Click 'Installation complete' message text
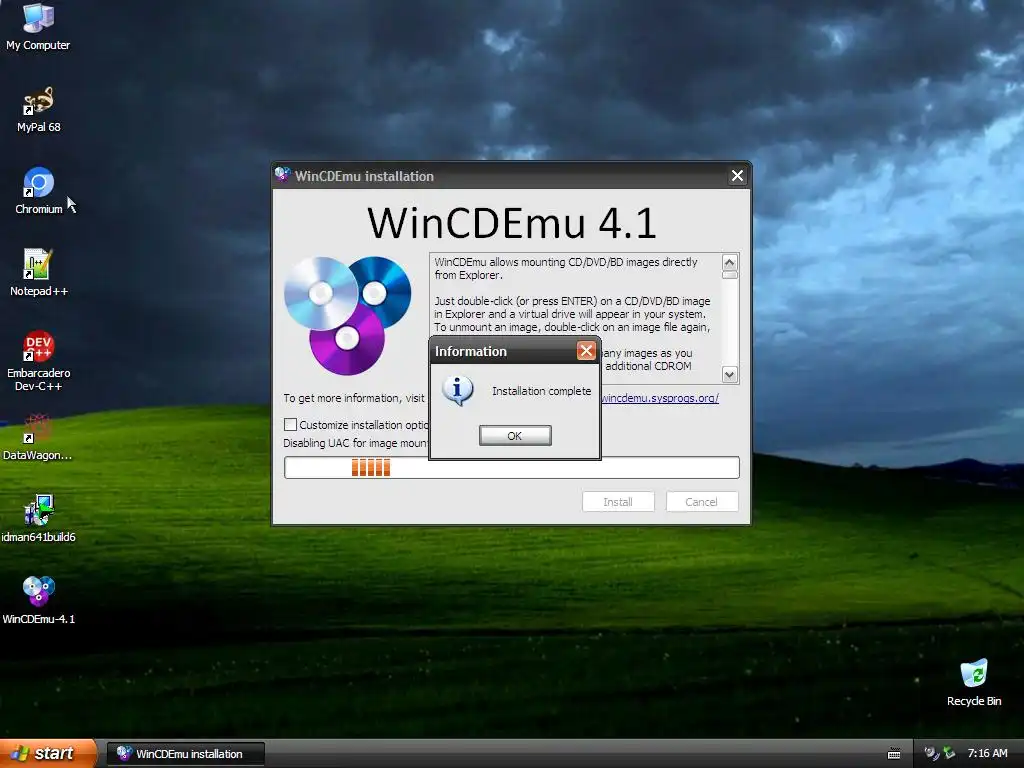Screen dimensions: 1024x768 tap(541, 391)
